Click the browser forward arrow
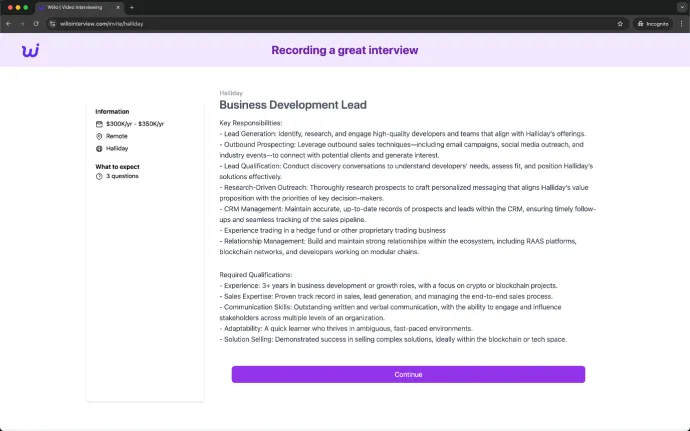Image resolution: width=690 pixels, height=431 pixels. [x=22, y=24]
